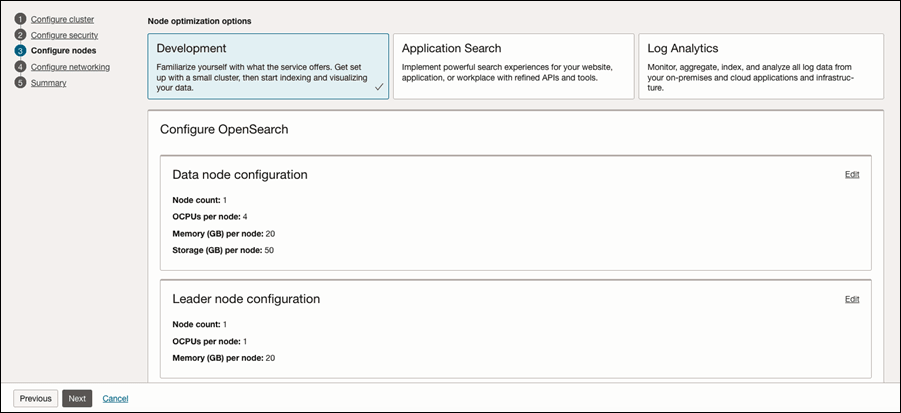The image size is (901, 413).
Task: Click step 5 circle icon
Action: (21, 83)
